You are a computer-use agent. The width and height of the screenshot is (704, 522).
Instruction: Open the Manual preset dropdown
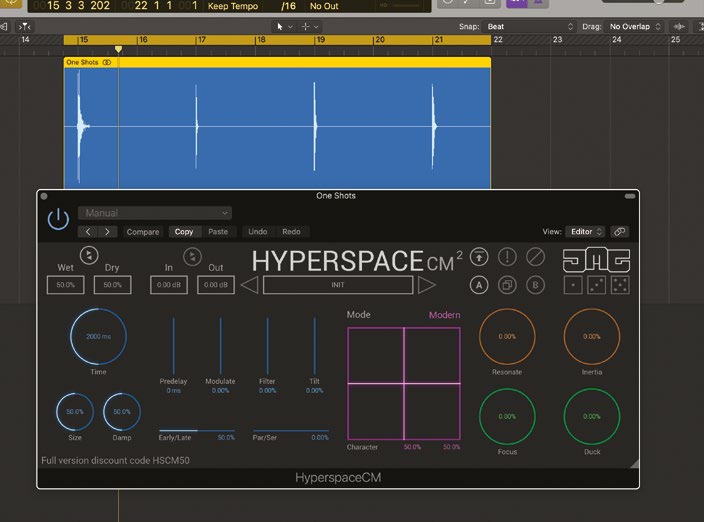[x=154, y=213]
